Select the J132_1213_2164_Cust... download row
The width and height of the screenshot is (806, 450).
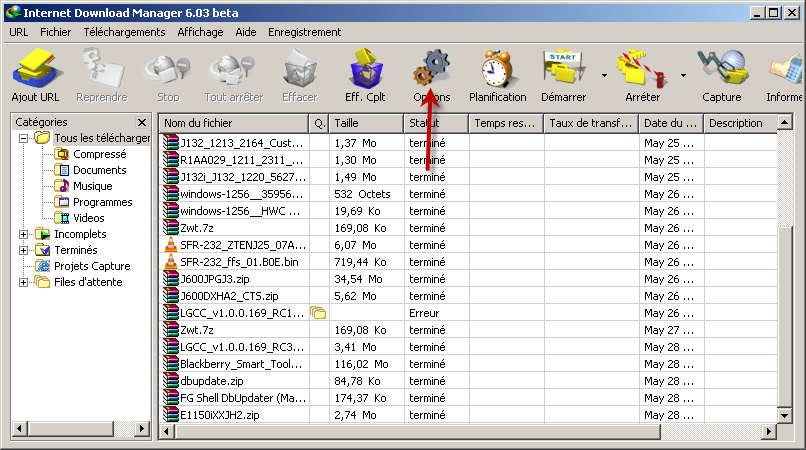coord(468,143)
